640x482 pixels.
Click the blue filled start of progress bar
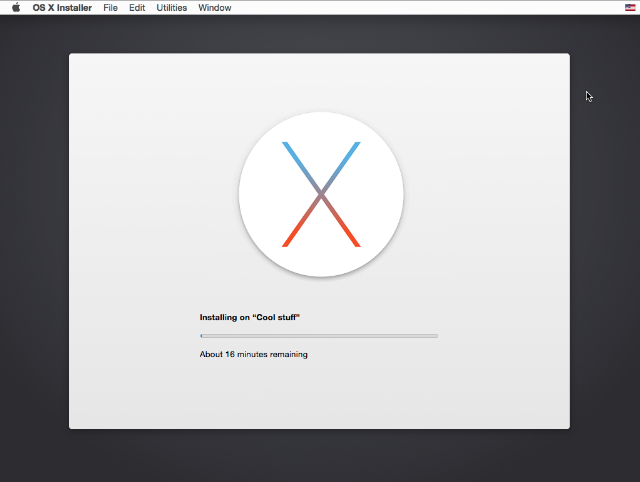[x=201, y=336]
